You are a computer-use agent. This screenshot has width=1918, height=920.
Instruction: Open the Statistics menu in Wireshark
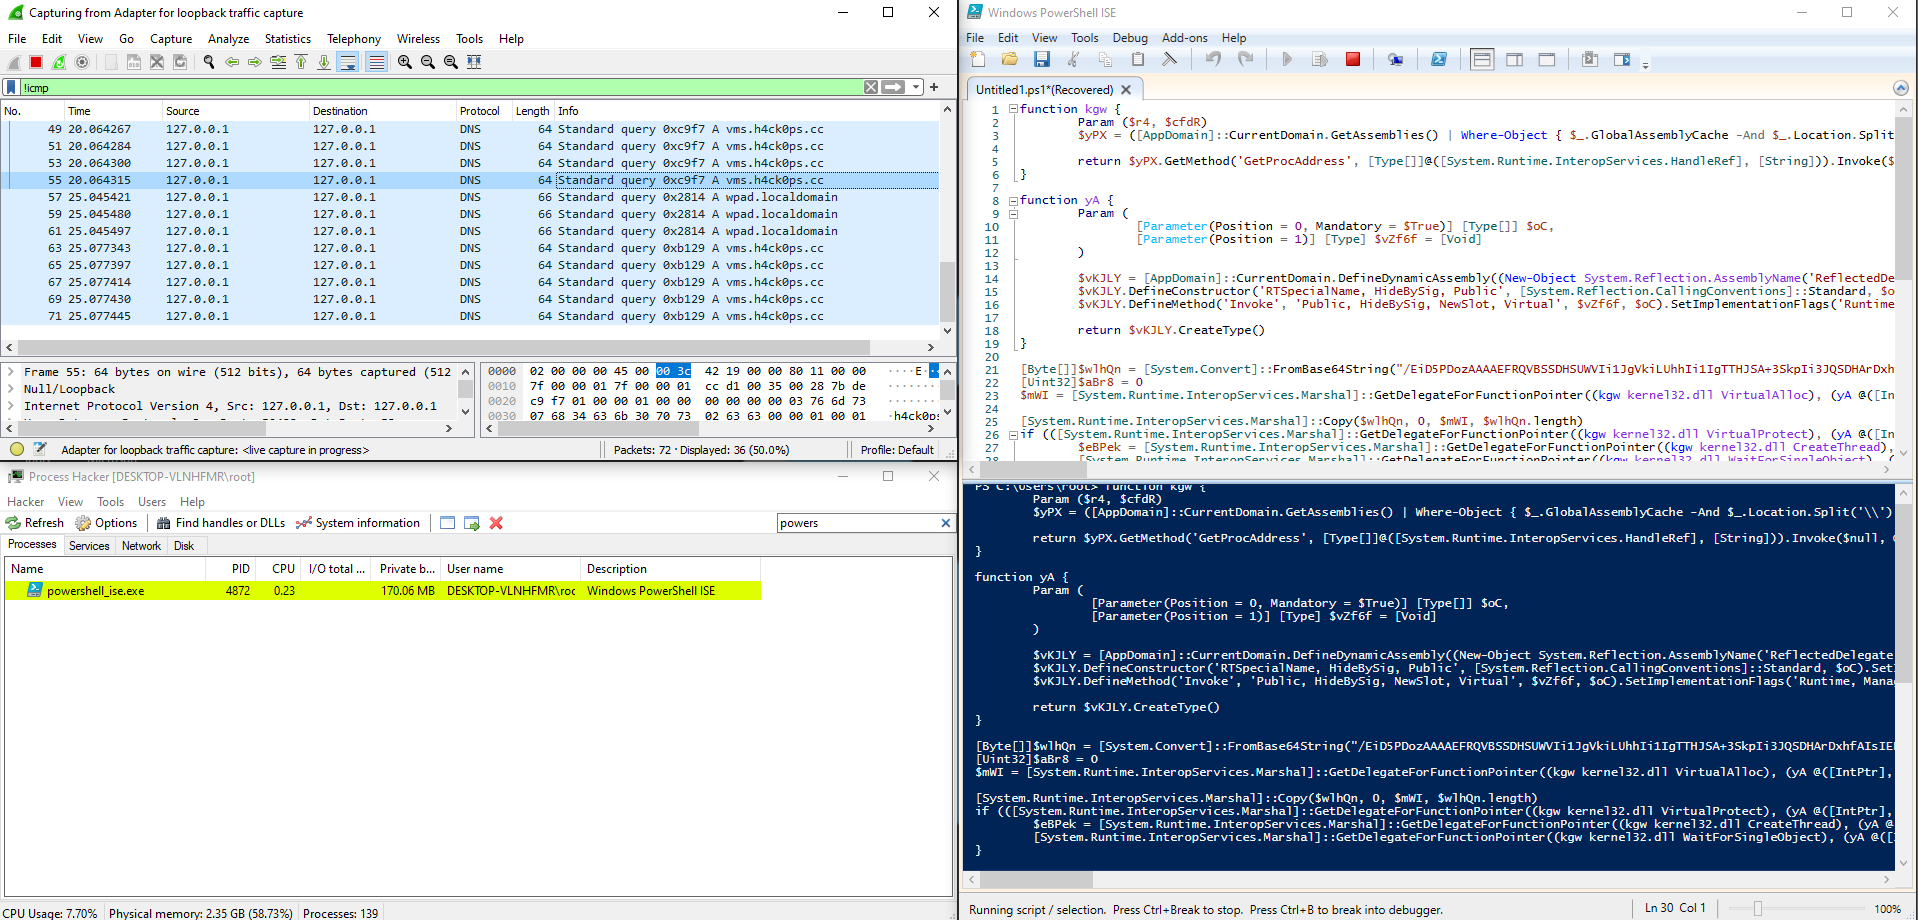pyautogui.click(x=288, y=39)
